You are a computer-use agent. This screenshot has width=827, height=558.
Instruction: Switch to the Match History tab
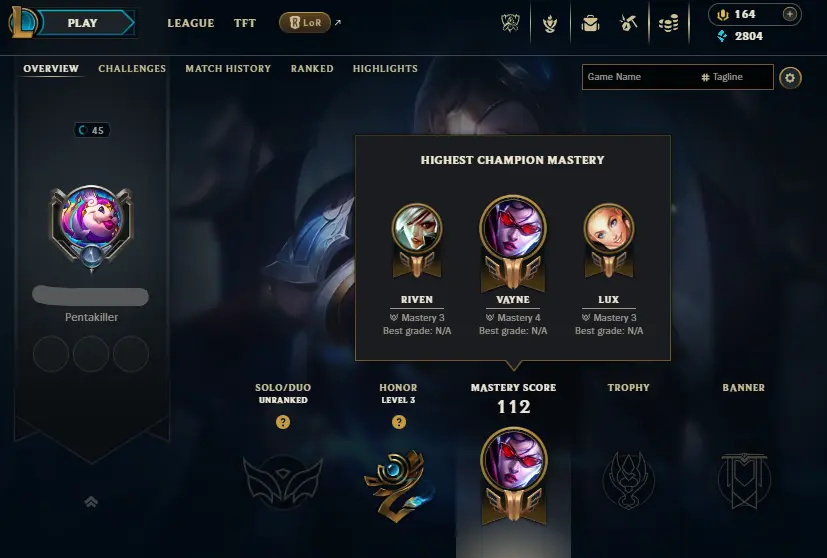(x=228, y=69)
